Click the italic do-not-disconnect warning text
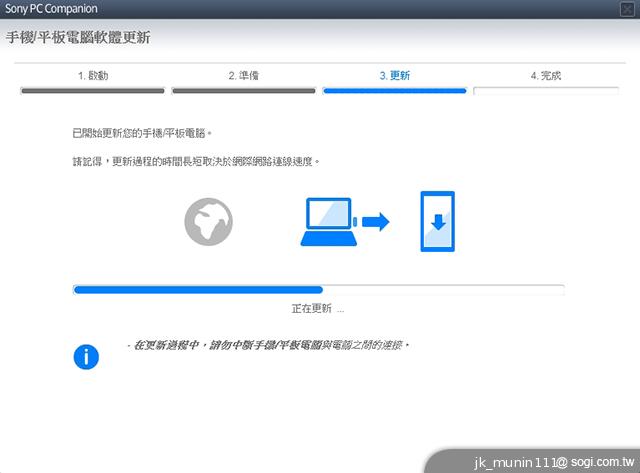The height and width of the screenshot is (473, 640). [x=270, y=345]
